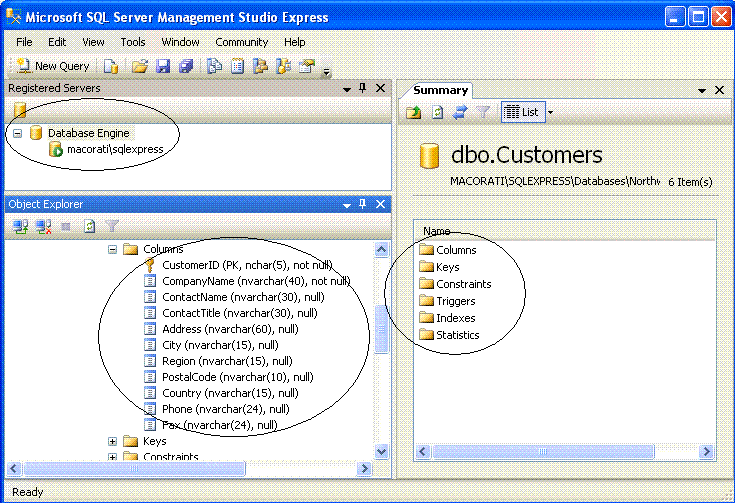Click the Filter icon in Summary toolbar
This screenshot has width=735, height=503.
[x=483, y=113]
